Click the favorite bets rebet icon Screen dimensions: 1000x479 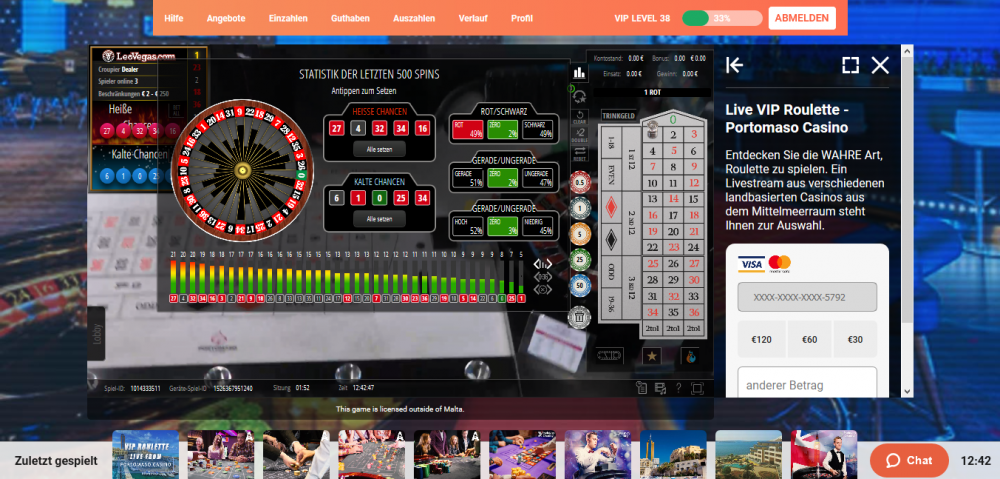[x=580, y=96]
